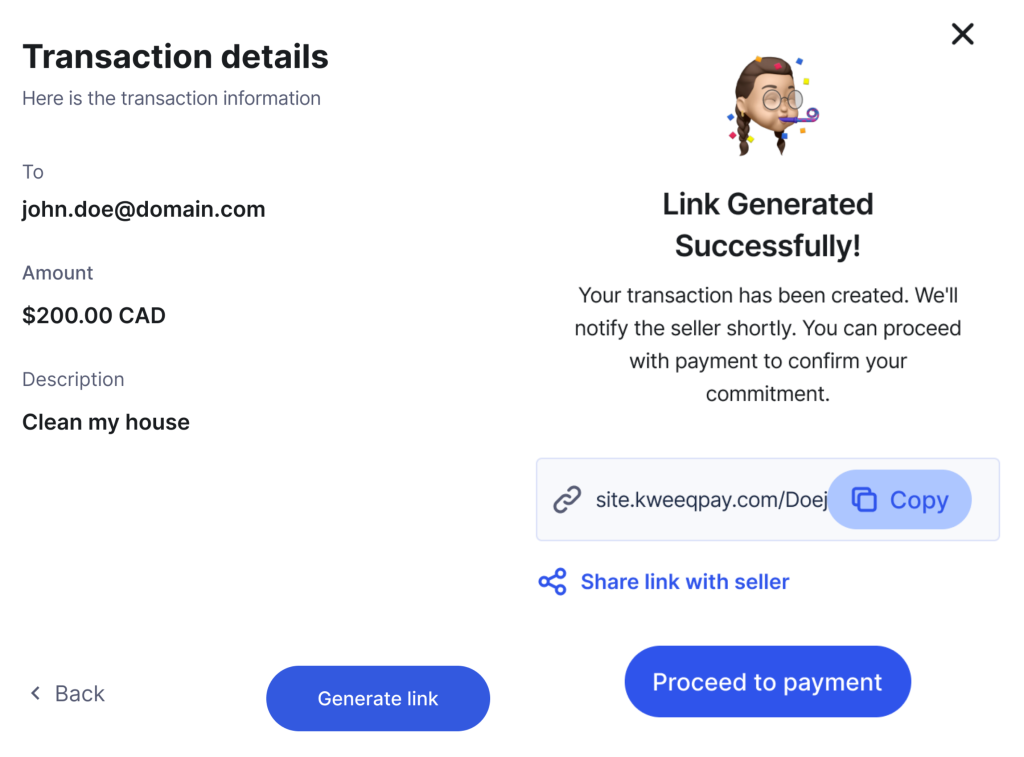Go Back to previous step
The height and width of the screenshot is (757, 1024).
67,693
